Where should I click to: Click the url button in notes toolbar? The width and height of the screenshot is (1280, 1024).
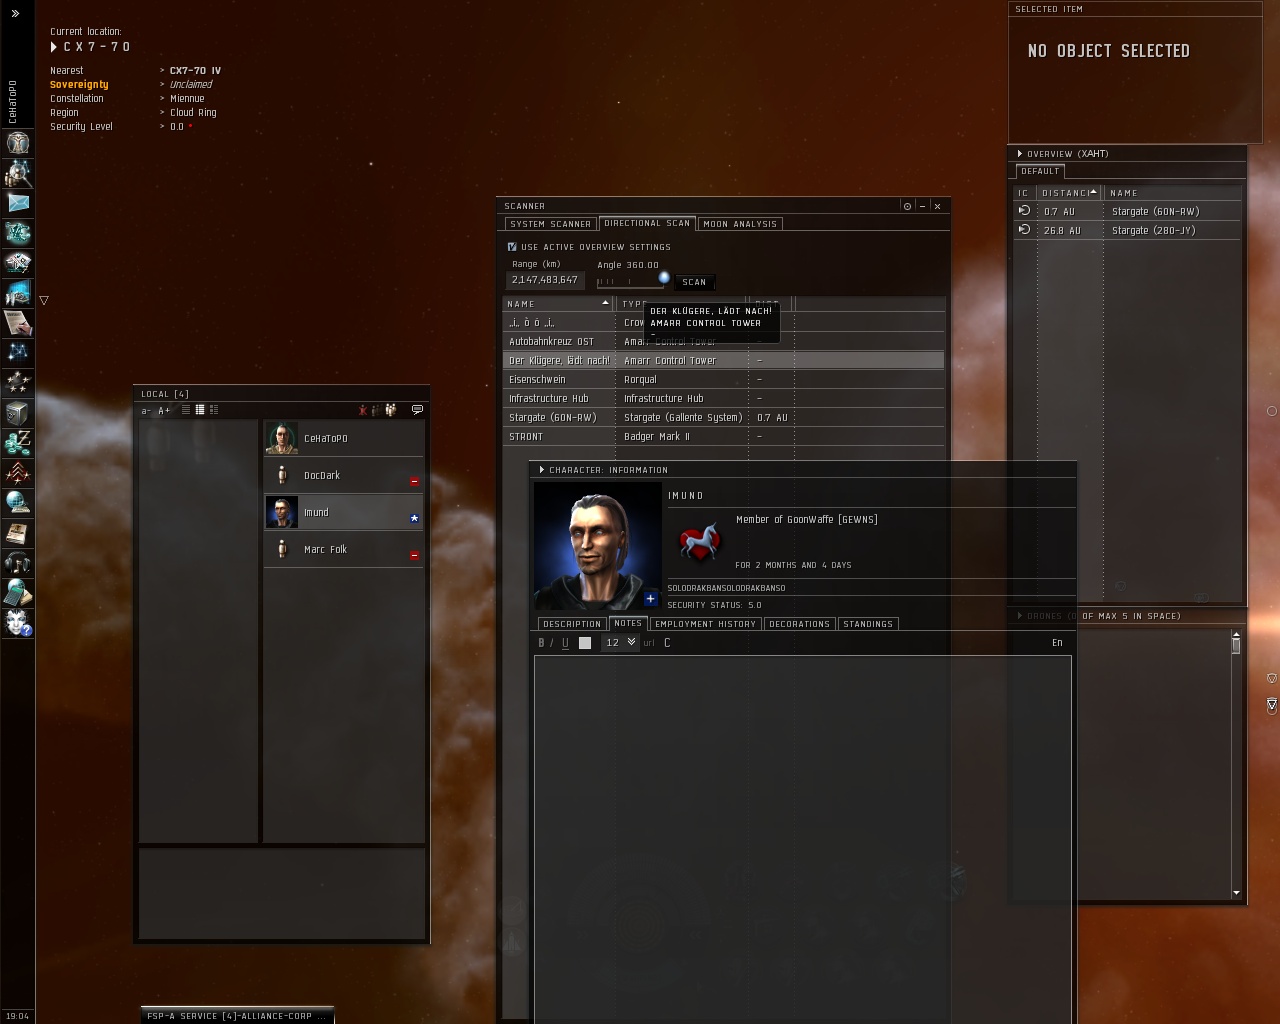click(x=649, y=643)
